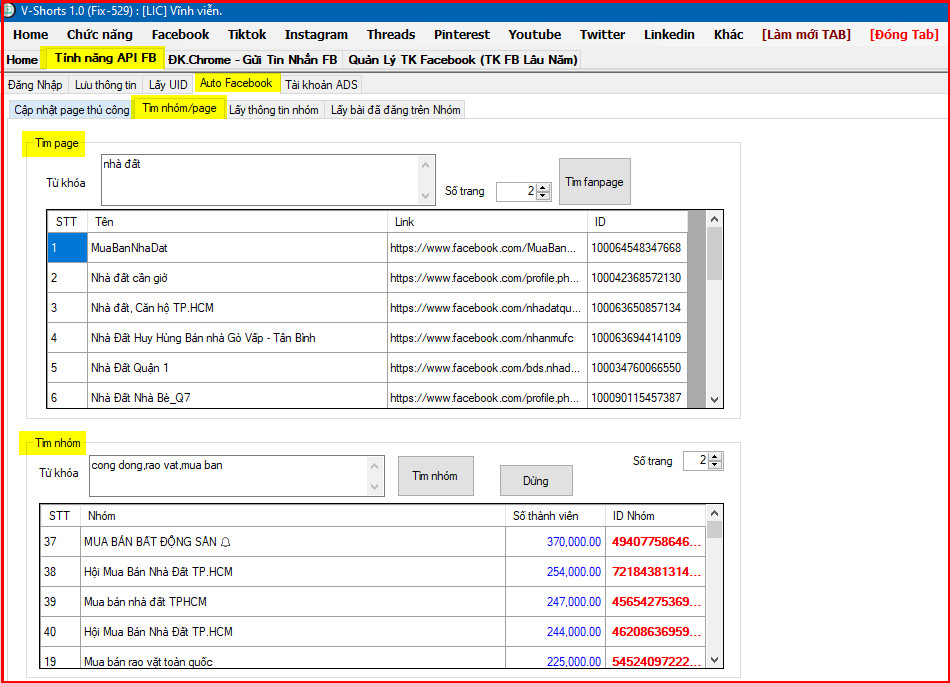Stop the search with Dừng button
The height and width of the screenshot is (683, 950).
coord(536,481)
